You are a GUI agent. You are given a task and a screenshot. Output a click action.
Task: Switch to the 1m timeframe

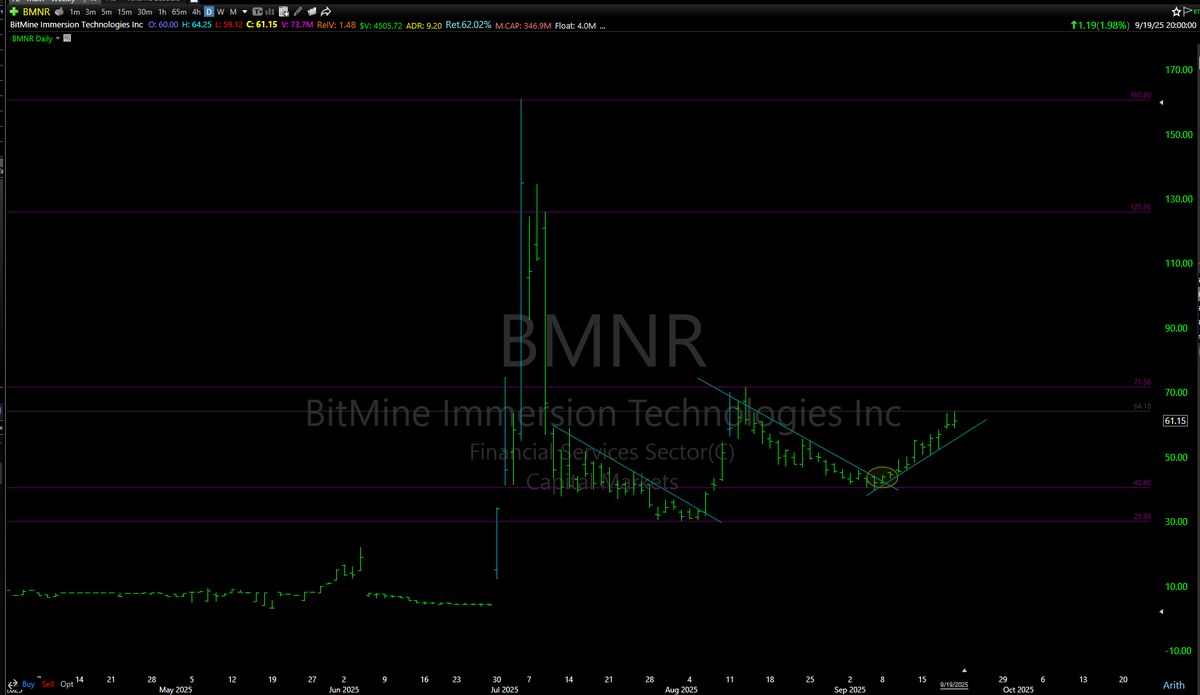pos(75,12)
